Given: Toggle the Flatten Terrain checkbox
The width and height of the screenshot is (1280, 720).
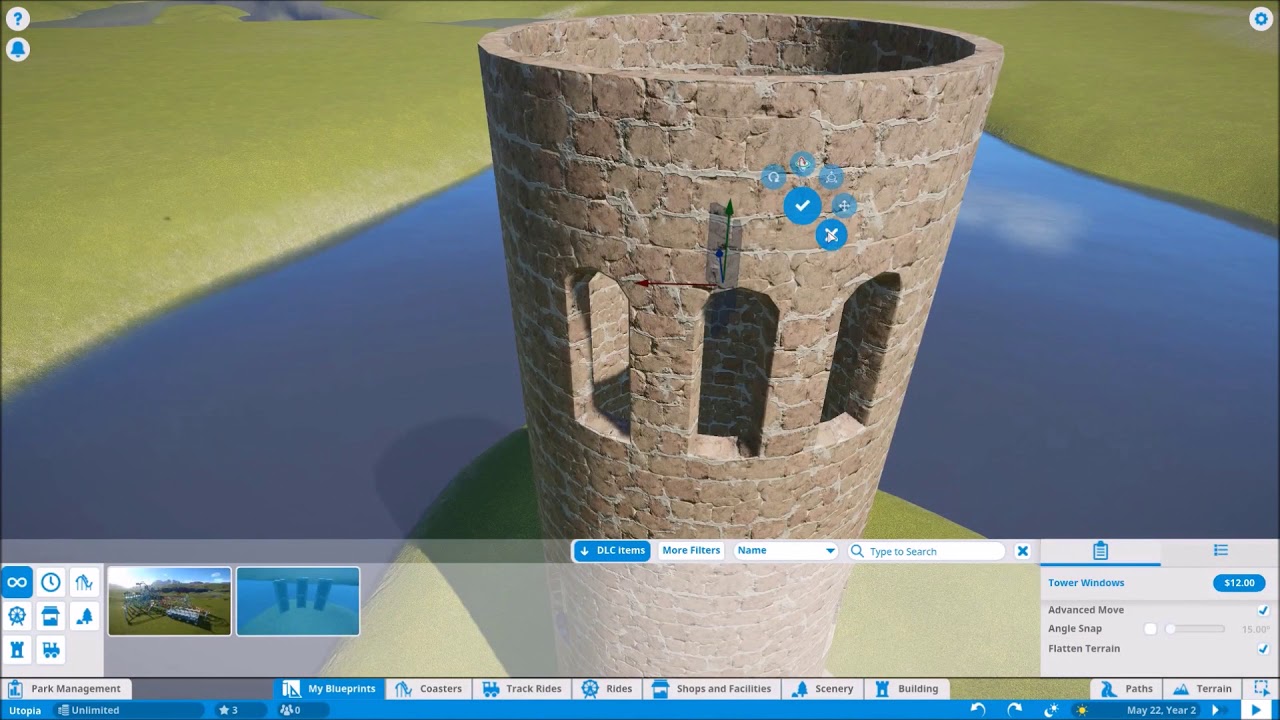Looking at the screenshot, I should coord(1263,649).
